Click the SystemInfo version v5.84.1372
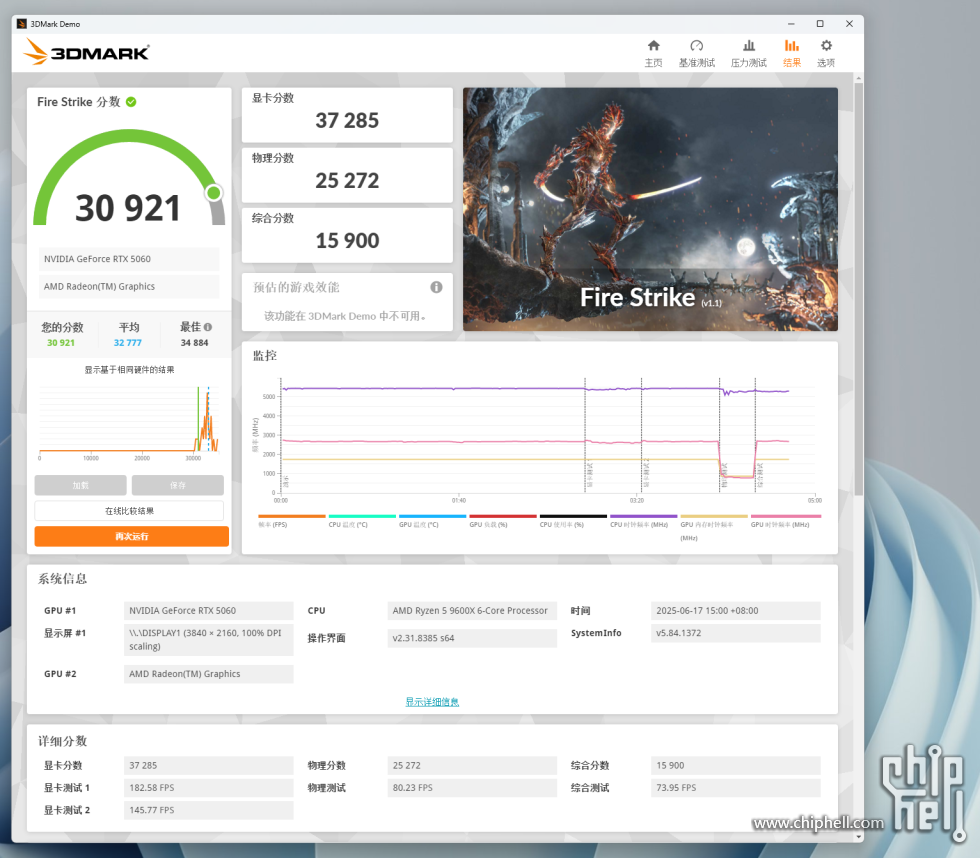 tap(736, 633)
